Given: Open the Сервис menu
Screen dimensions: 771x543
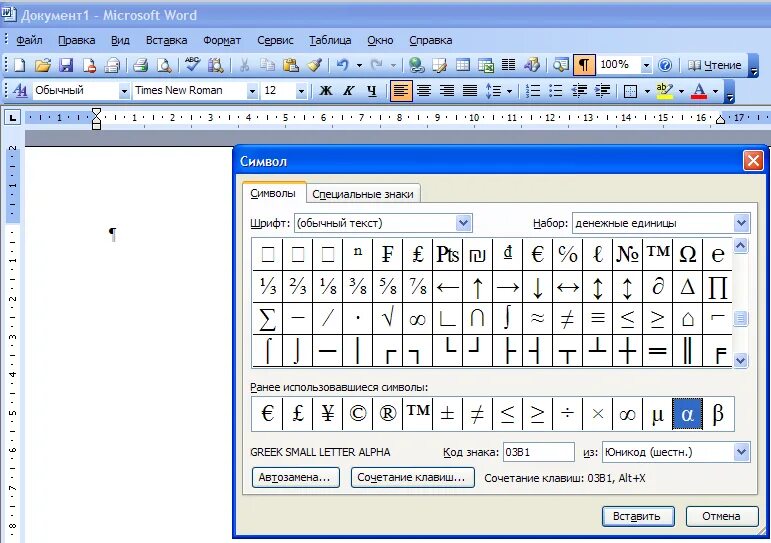Looking at the screenshot, I should coord(275,40).
